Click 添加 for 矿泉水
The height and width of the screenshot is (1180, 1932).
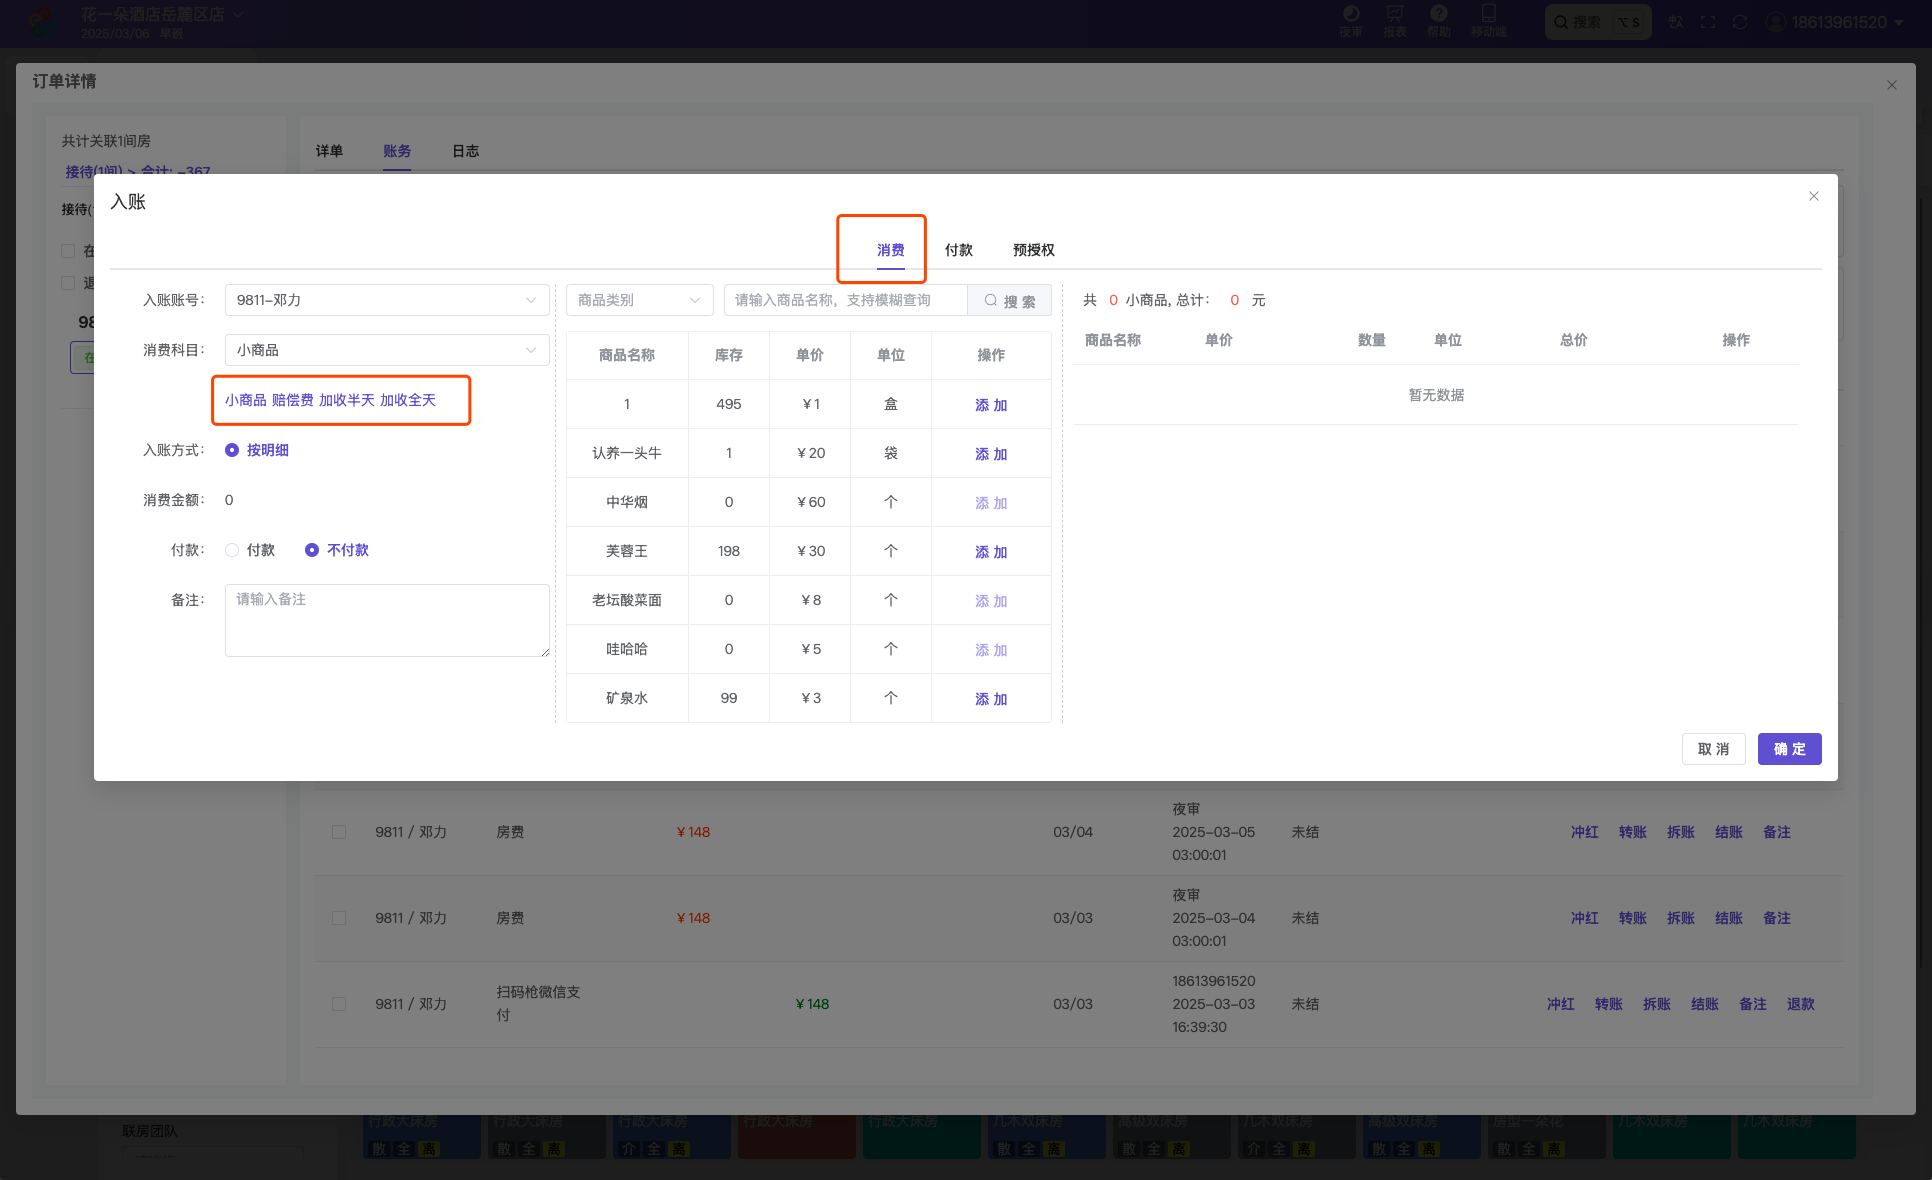tap(991, 699)
